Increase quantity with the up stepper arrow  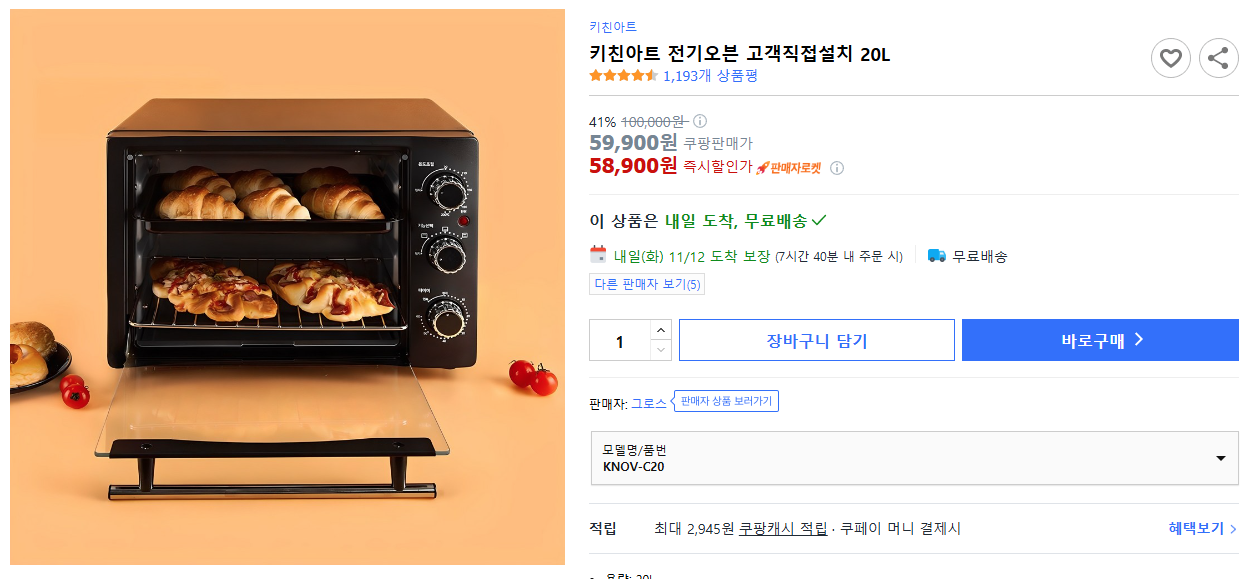click(x=660, y=330)
